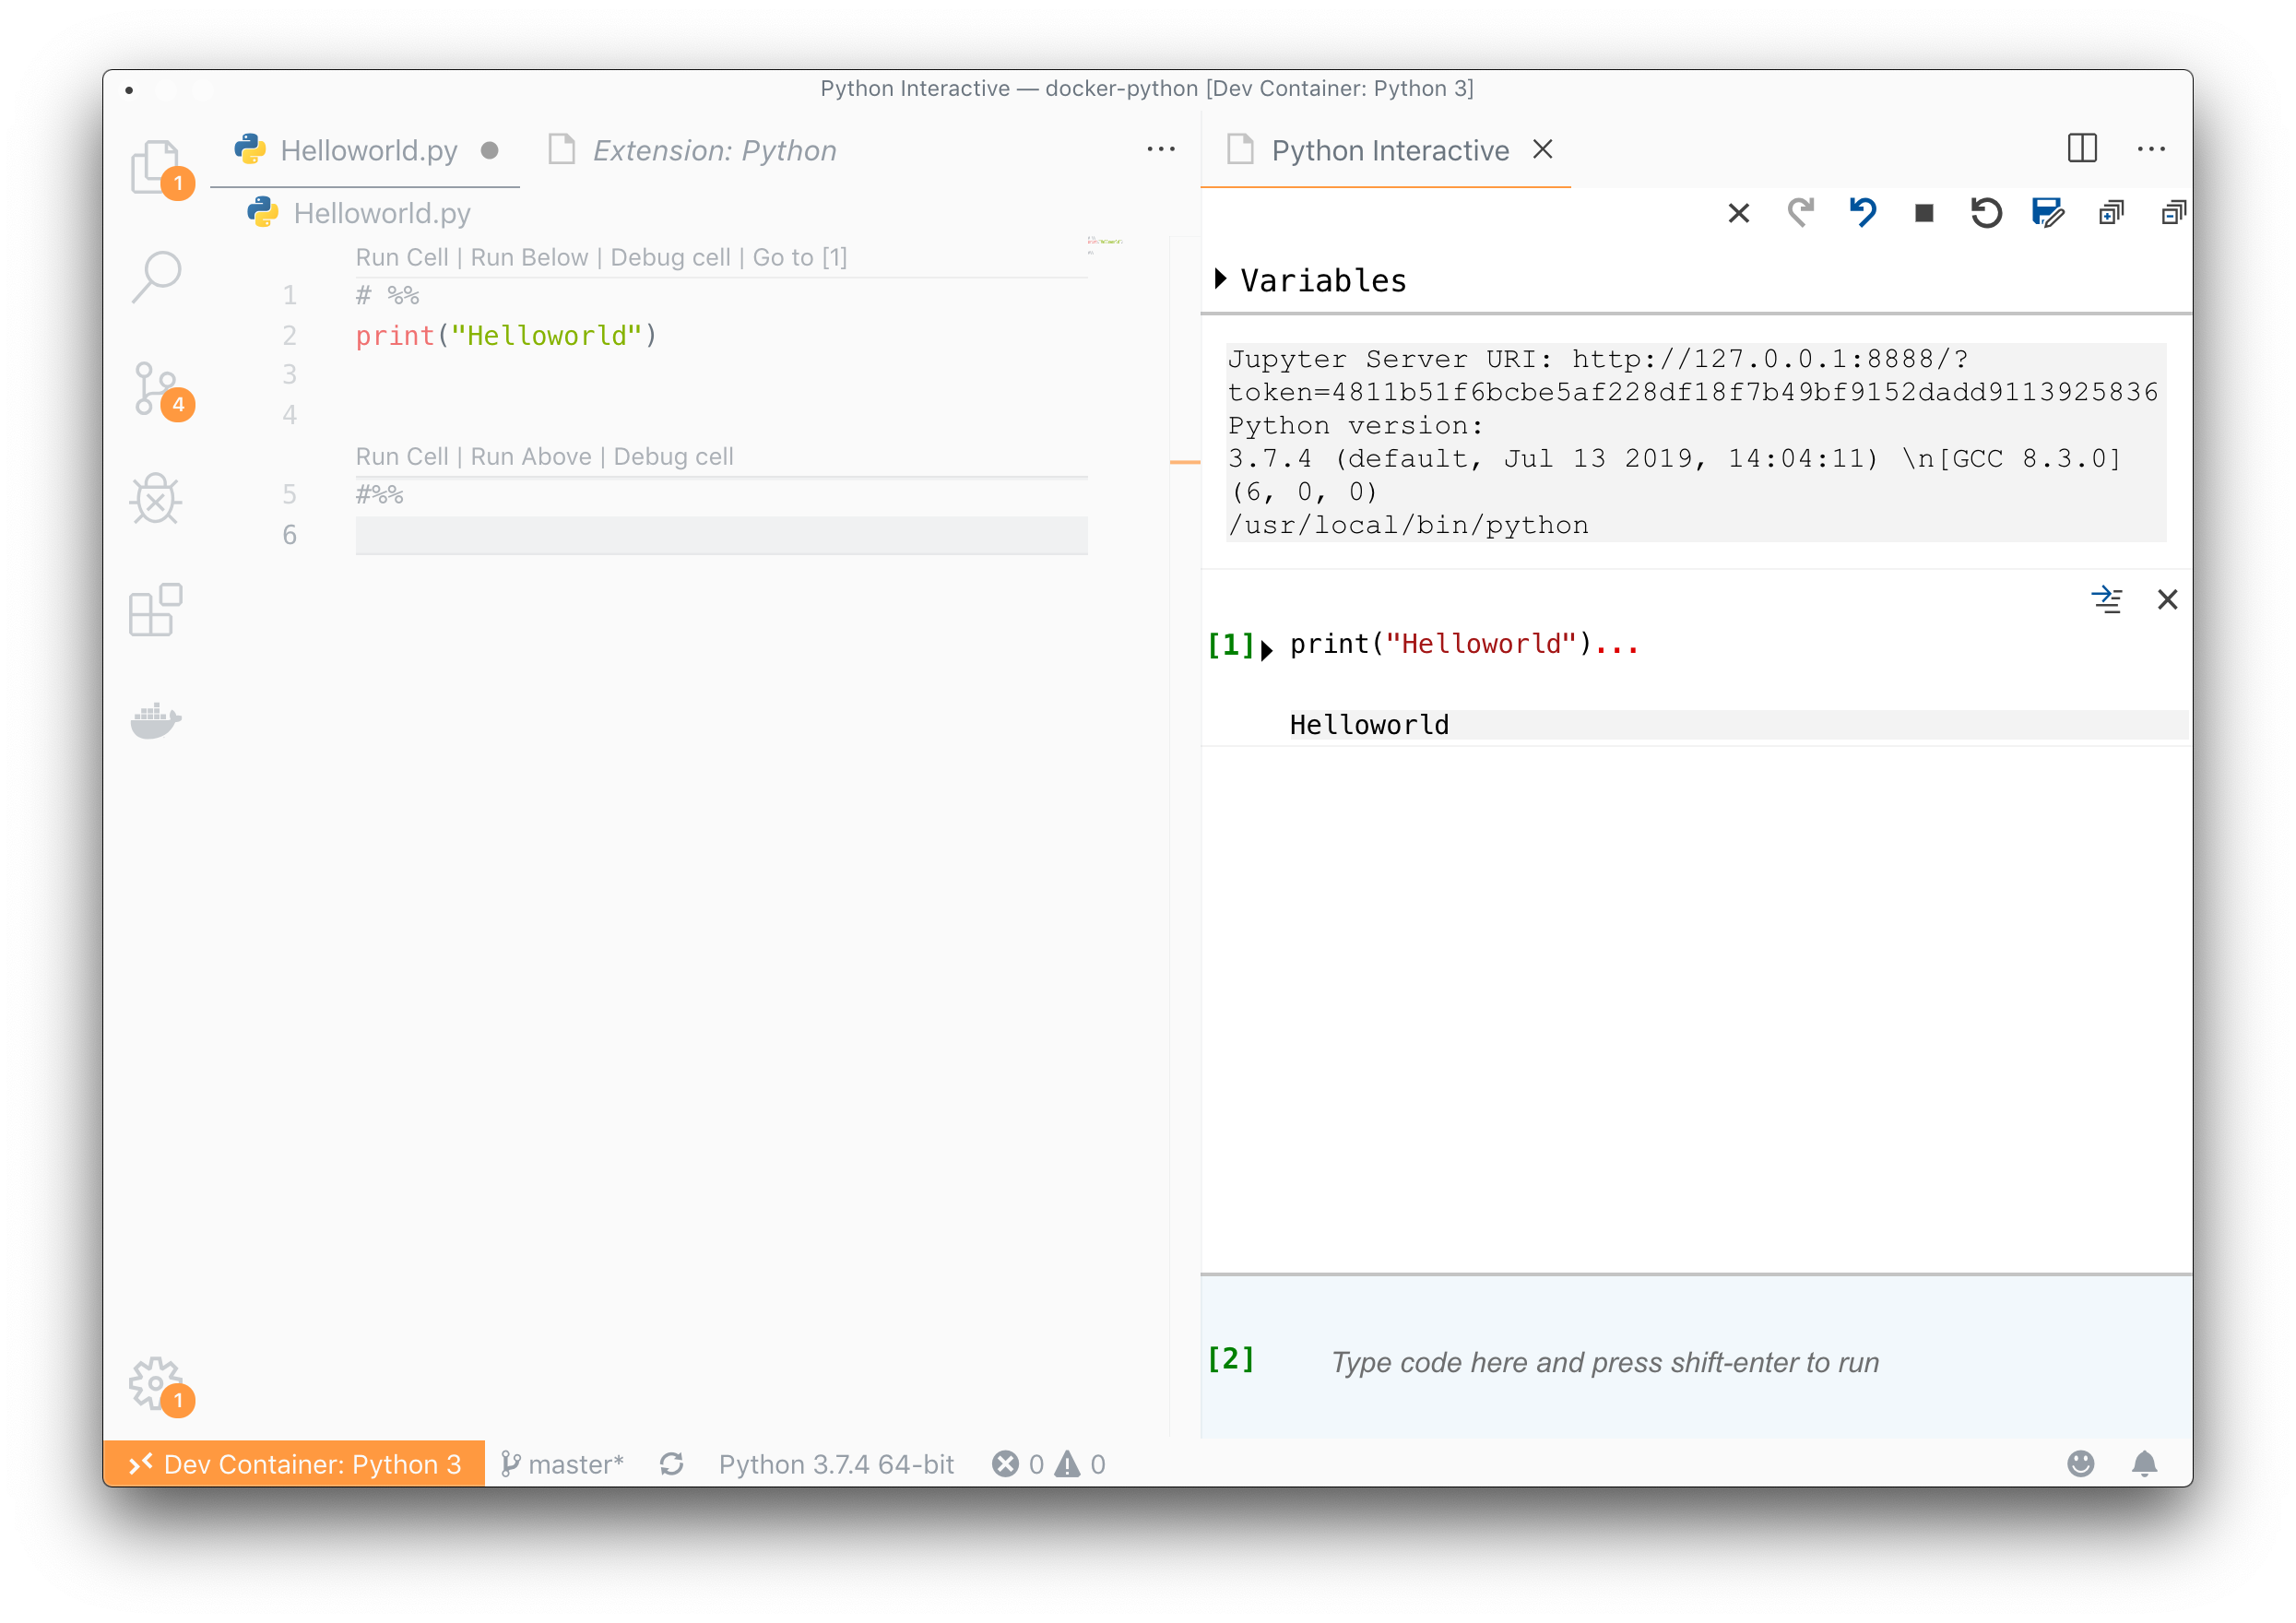Split the editor right icon
Screen dimensions: 2296x1623
2082,149
